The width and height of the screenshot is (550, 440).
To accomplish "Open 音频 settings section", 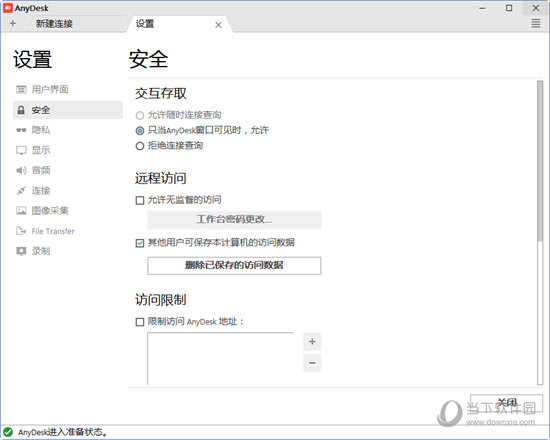I will (x=68, y=171).
